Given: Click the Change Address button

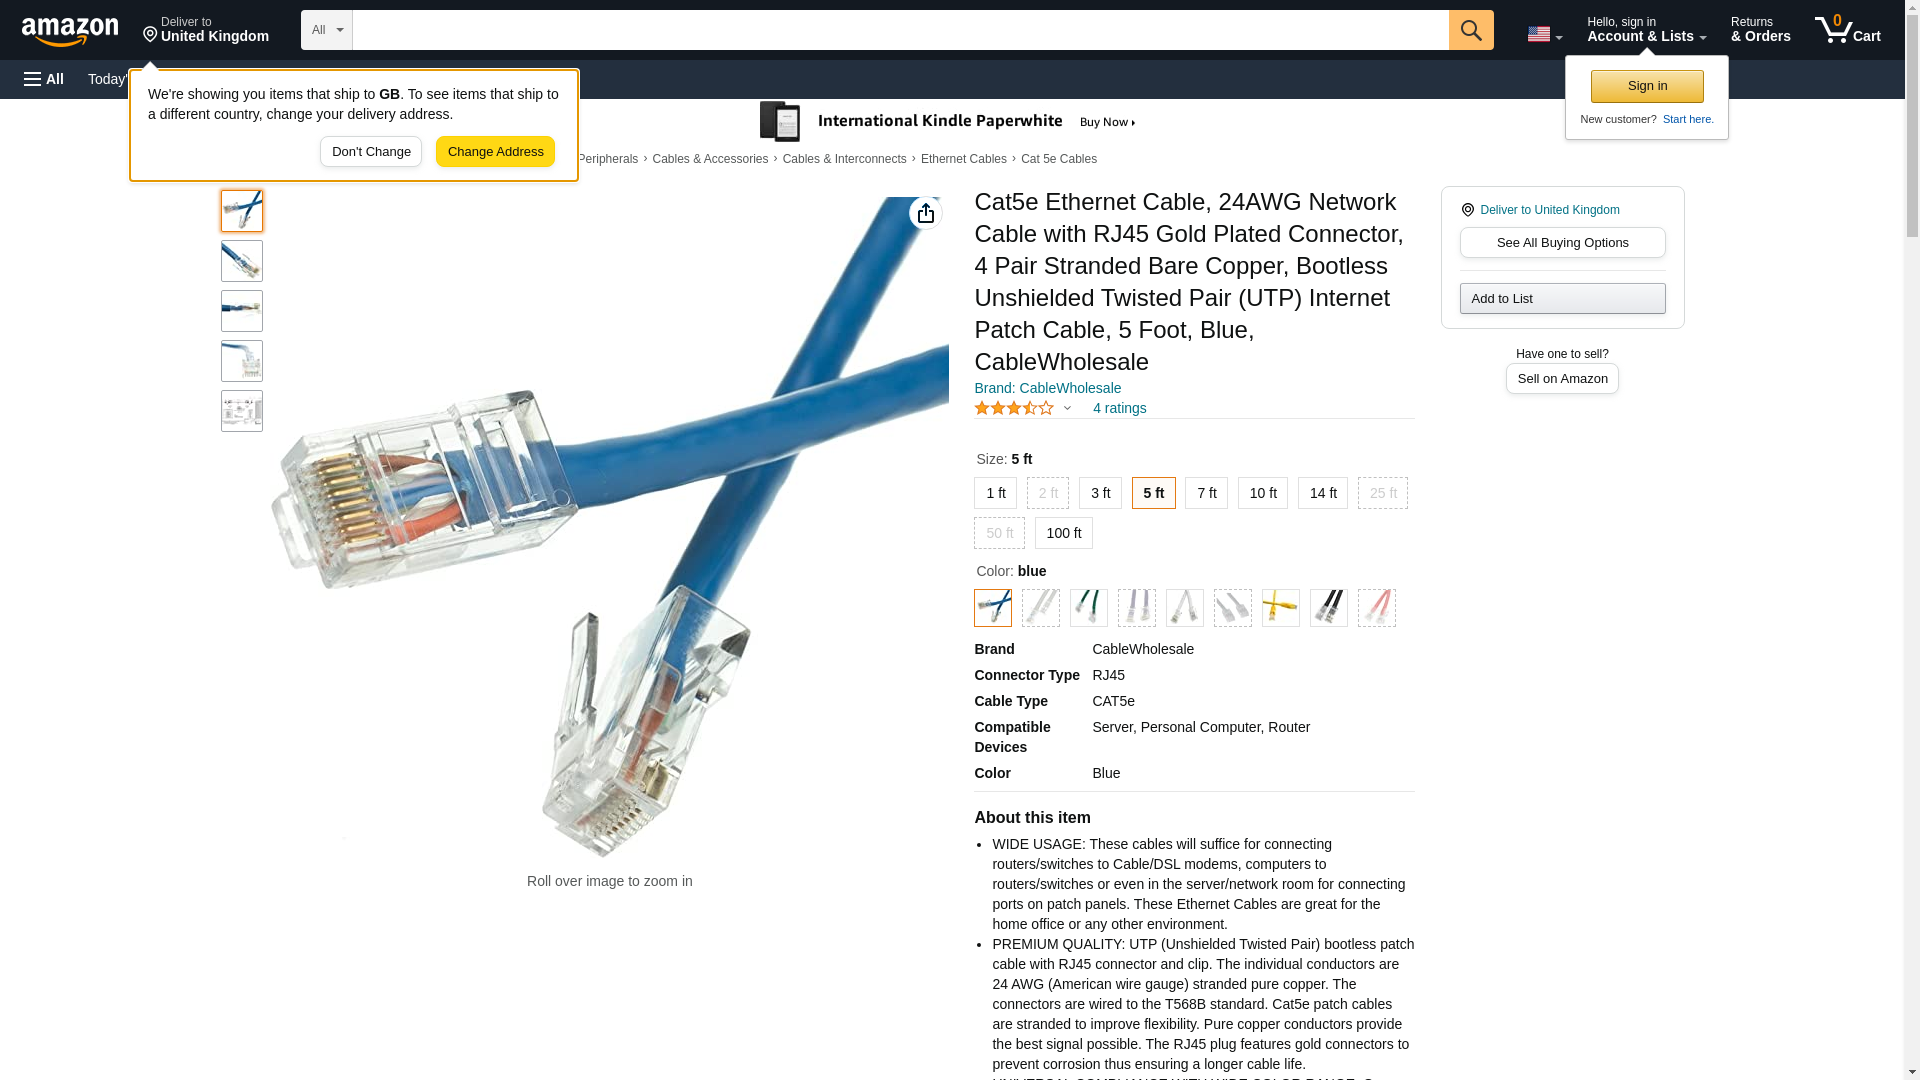Looking at the screenshot, I should click(495, 152).
